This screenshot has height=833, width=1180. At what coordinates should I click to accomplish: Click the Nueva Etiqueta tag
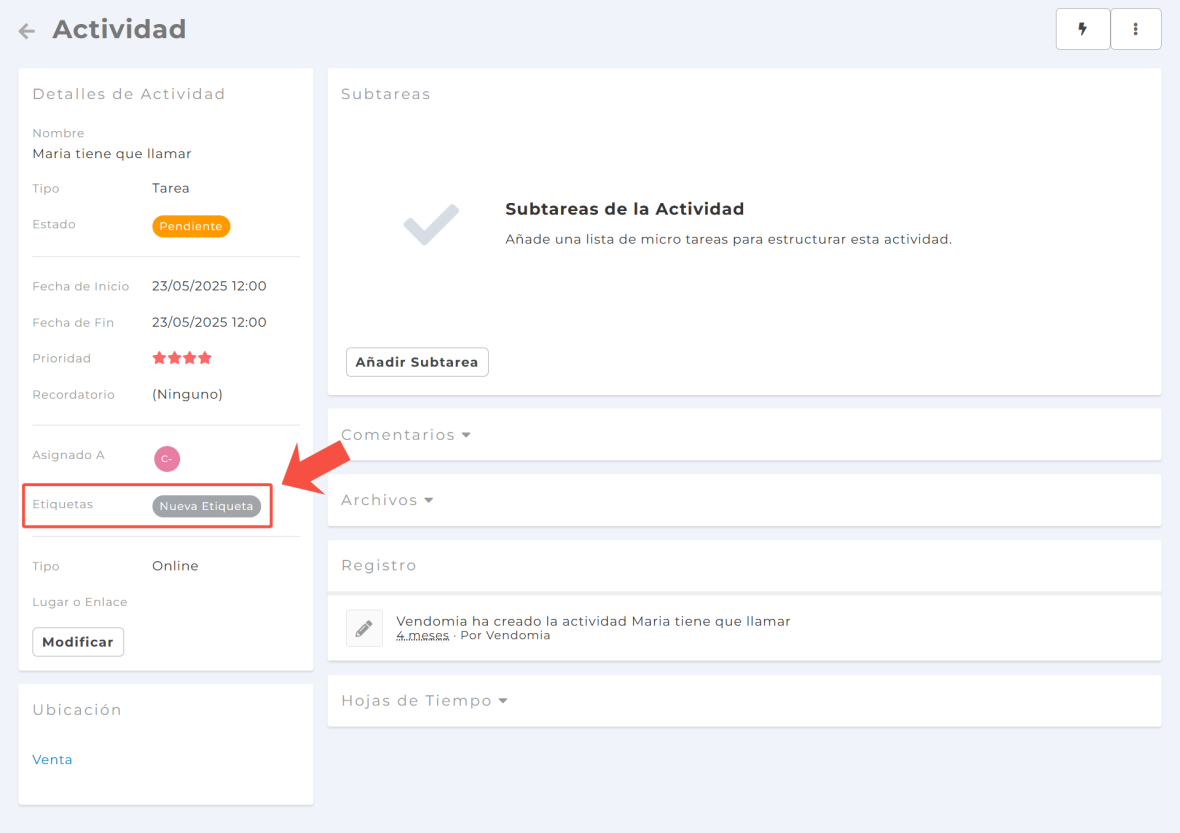206,506
